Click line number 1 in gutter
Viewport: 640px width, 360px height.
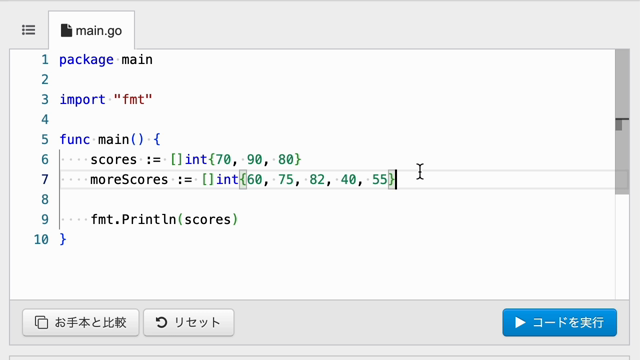(45, 60)
